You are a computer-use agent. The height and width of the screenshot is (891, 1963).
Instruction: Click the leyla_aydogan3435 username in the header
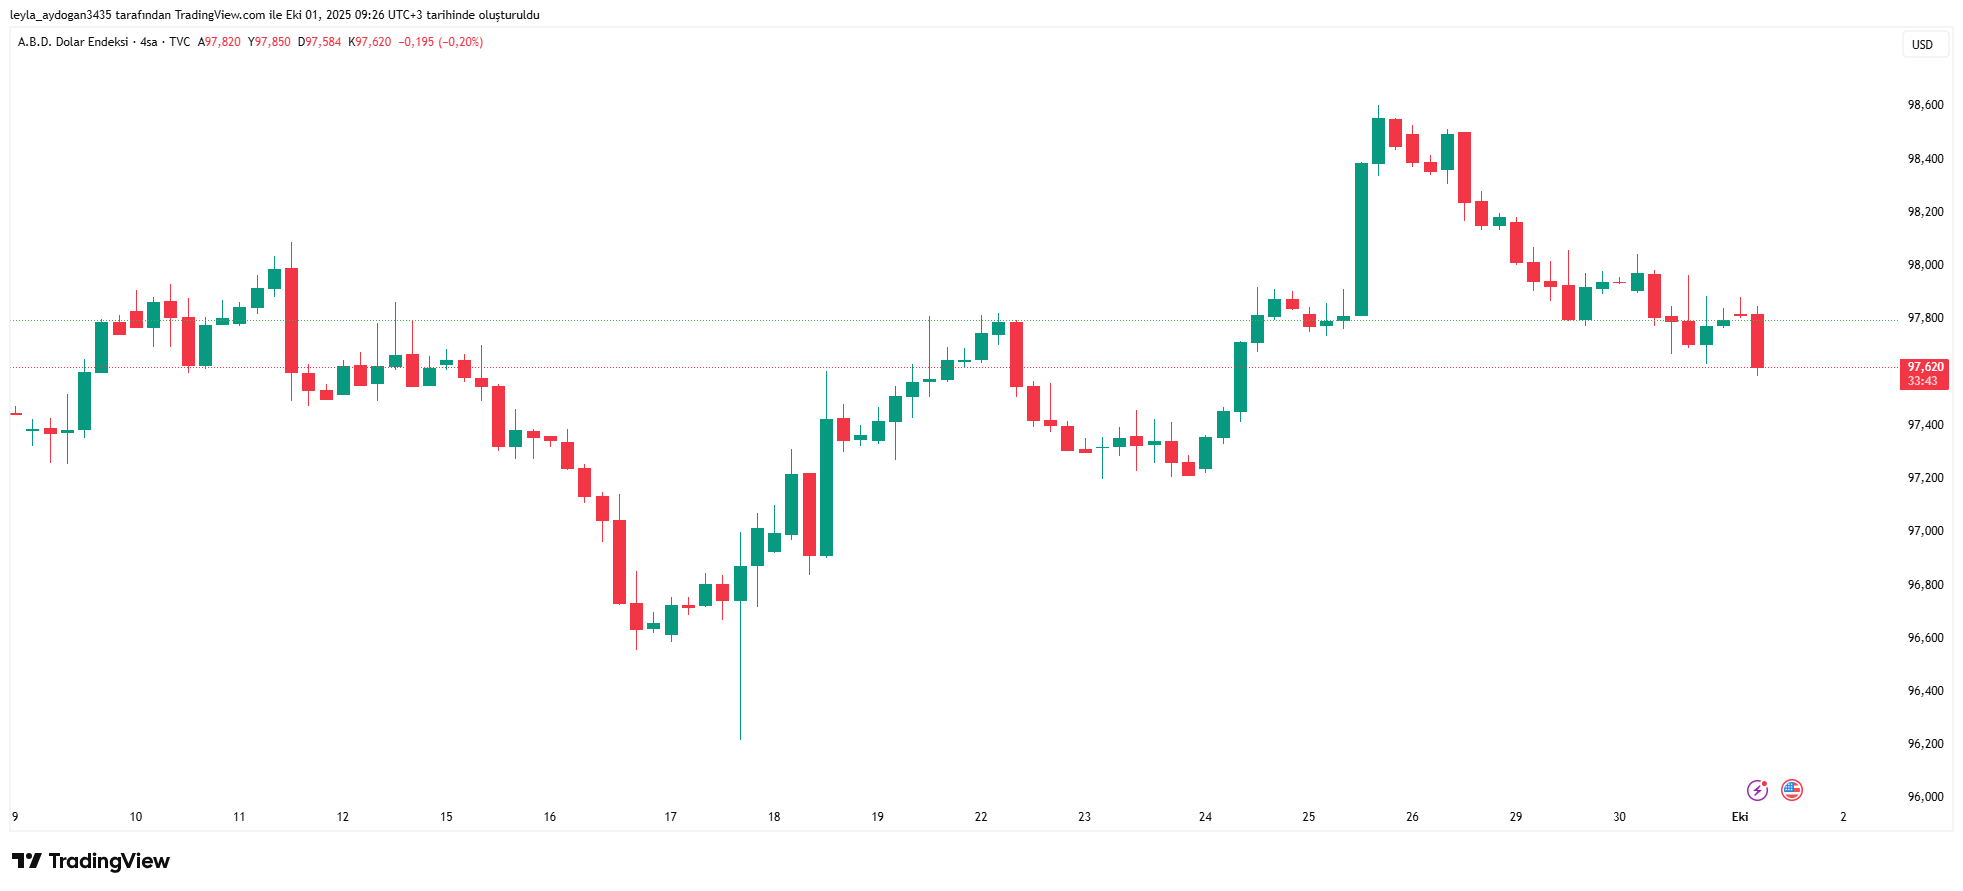tap(61, 15)
